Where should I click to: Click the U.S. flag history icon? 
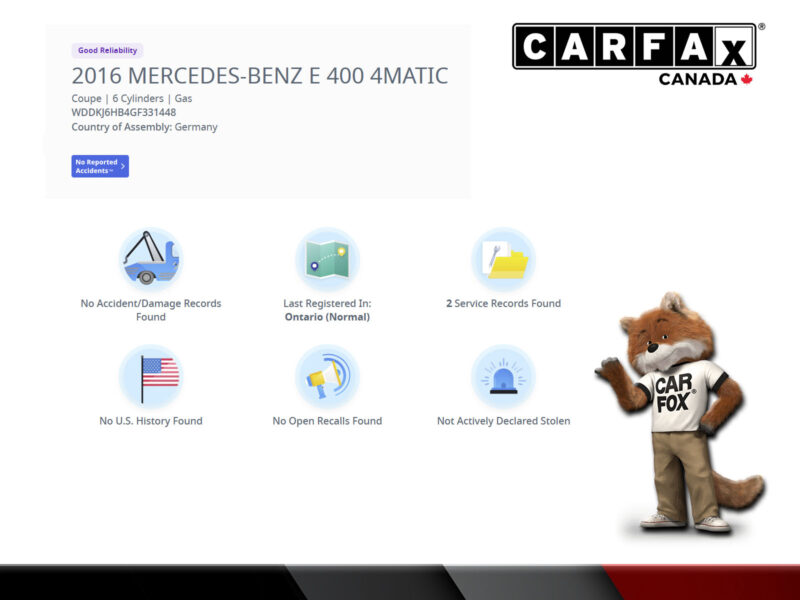tap(151, 377)
